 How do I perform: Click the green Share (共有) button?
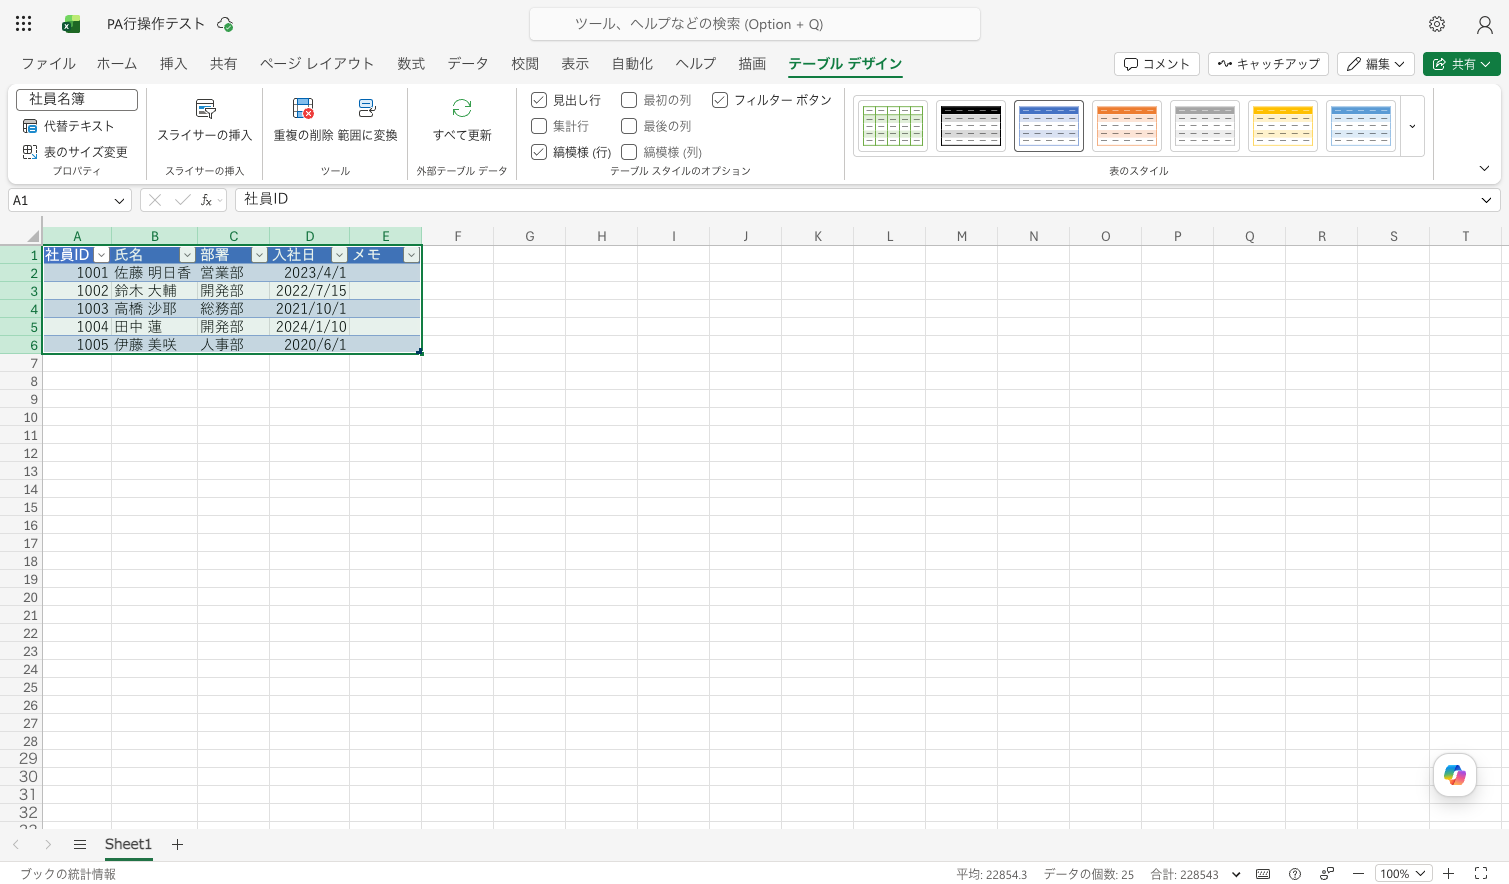(1462, 64)
